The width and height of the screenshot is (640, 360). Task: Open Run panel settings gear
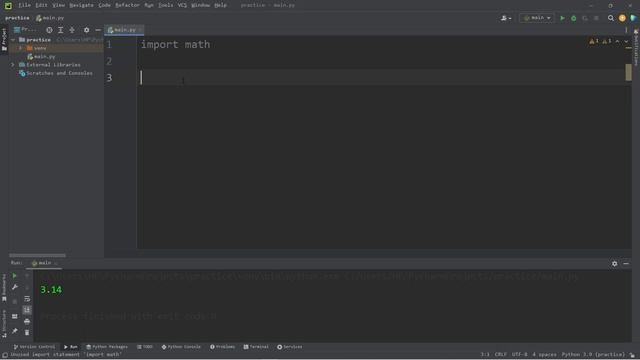(x=614, y=264)
